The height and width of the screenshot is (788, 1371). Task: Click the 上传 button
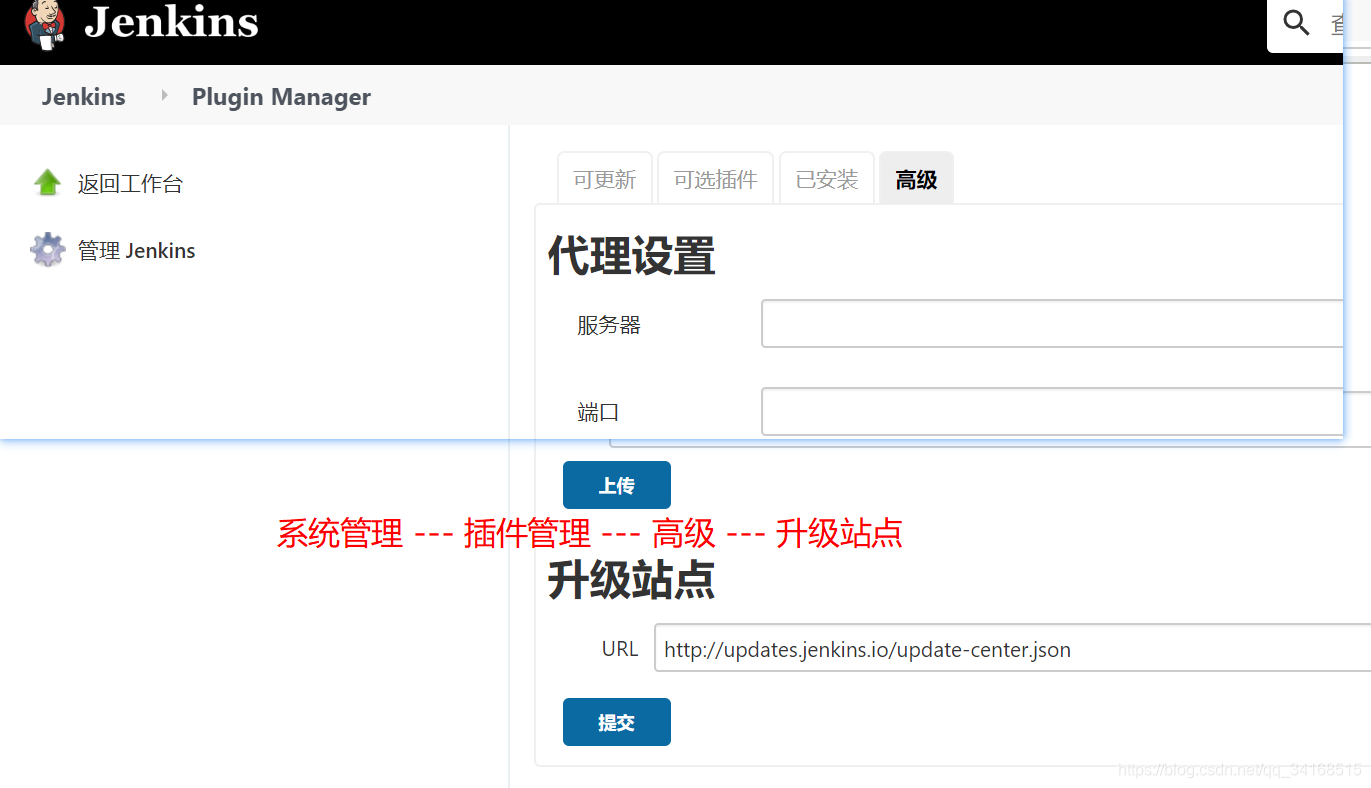click(617, 485)
